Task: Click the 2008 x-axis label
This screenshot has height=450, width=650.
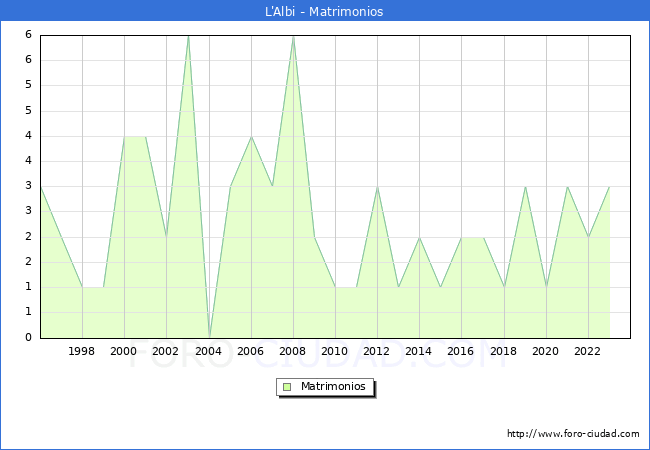Action: click(292, 351)
